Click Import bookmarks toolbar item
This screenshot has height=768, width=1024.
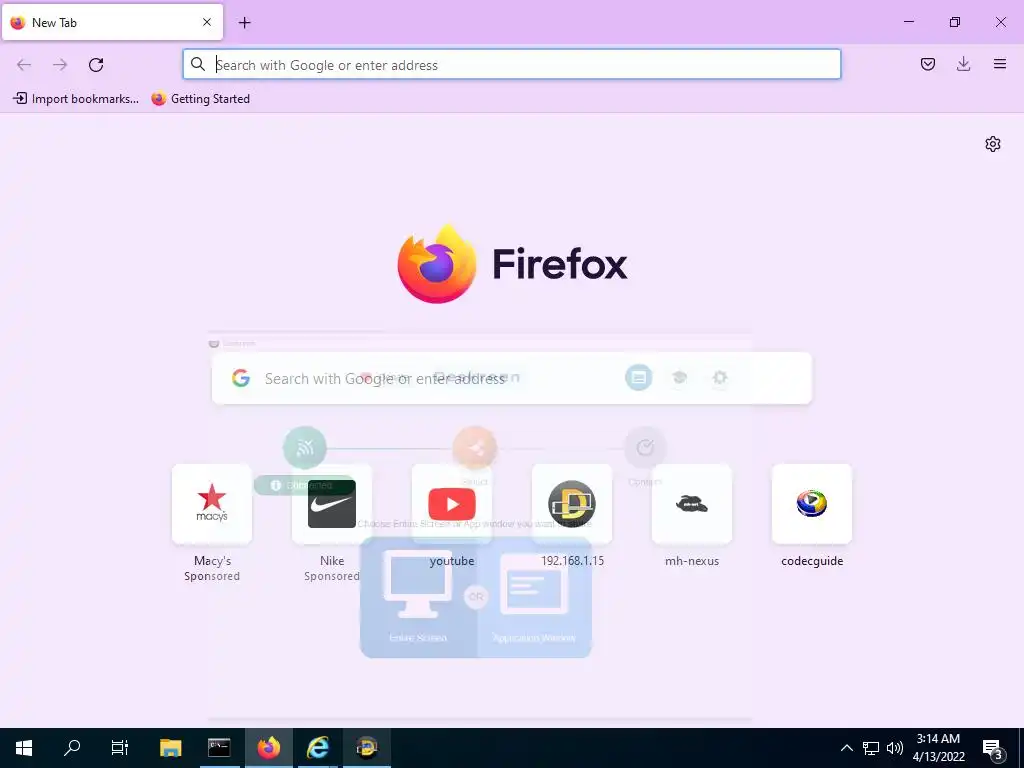pyautogui.click(x=76, y=99)
